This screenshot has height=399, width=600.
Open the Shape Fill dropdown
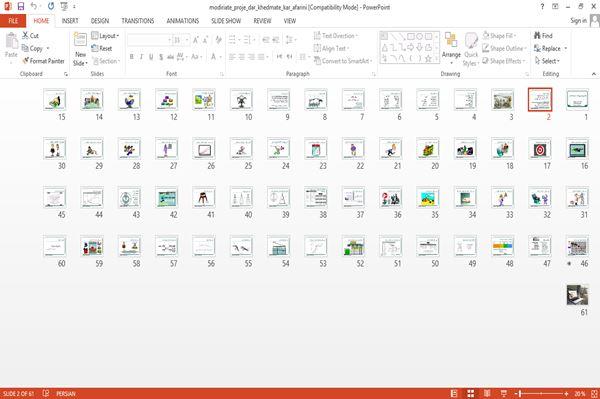tap(499, 36)
